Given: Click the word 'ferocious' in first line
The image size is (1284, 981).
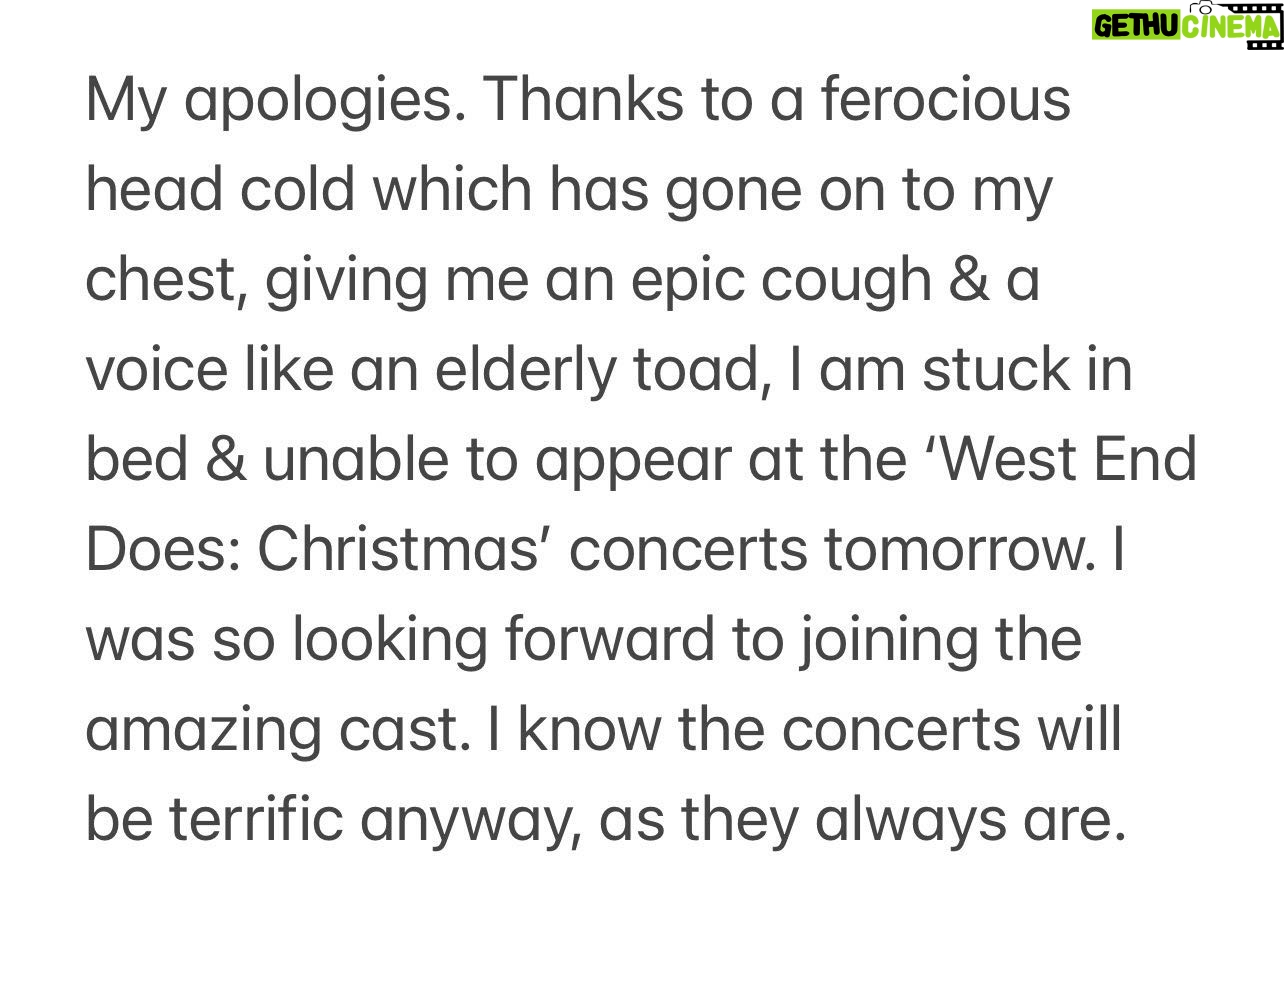Looking at the screenshot, I should 946,100.
